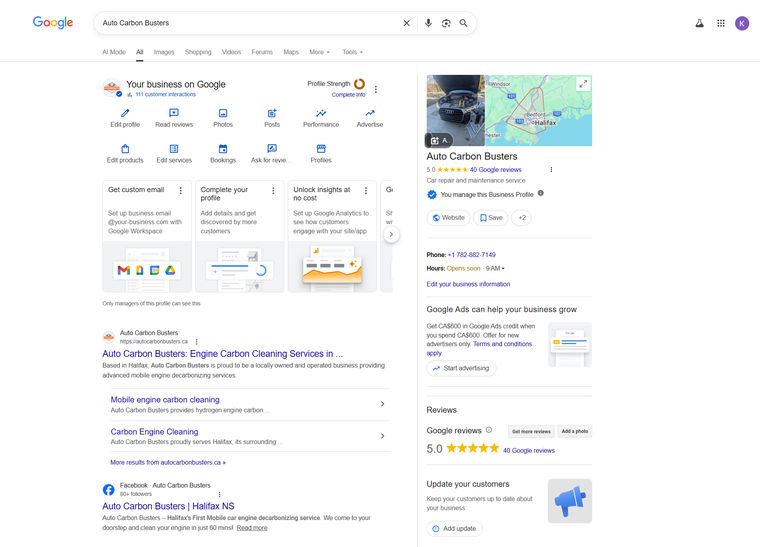This screenshot has width=760, height=547.
Task: Click the Website button
Action: pyautogui.click(x=448, y=218)
